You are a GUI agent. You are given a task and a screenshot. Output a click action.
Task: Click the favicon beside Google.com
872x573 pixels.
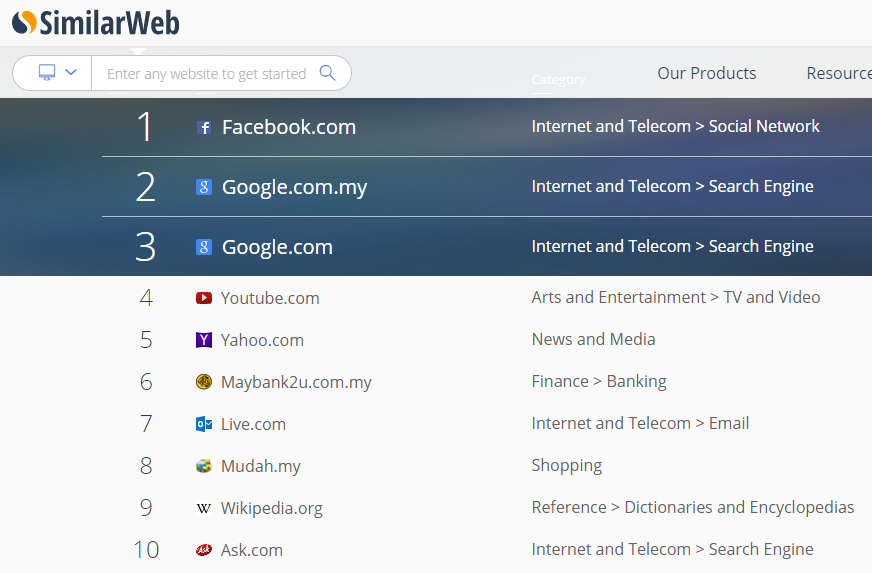204,246
